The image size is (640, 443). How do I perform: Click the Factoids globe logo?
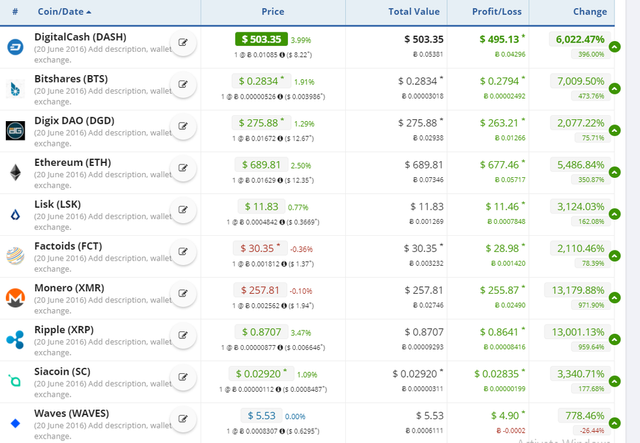[16, 256]
